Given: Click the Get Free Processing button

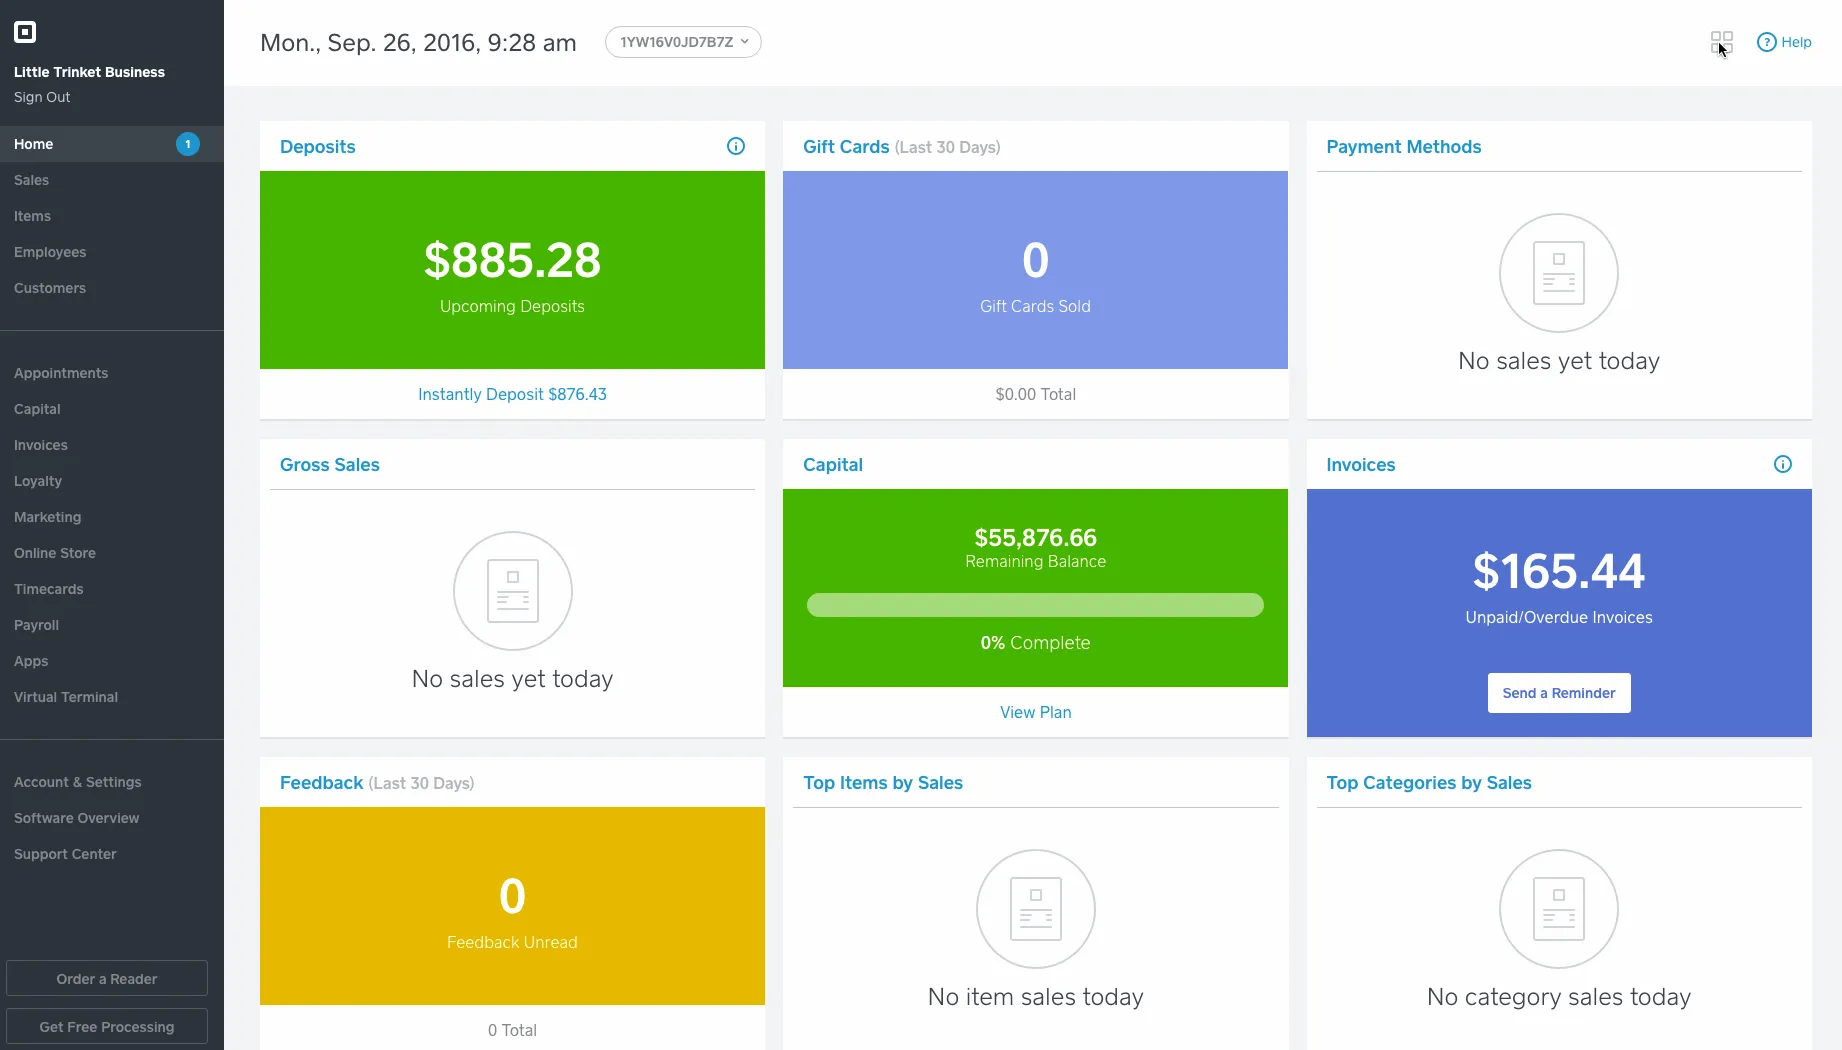Looking at the screenshot, I should 107,1027.
